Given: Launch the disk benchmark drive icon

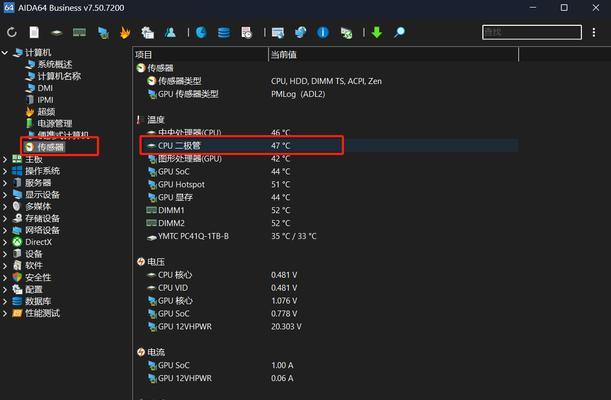Looking at the screenshot, I should [57, 33].
